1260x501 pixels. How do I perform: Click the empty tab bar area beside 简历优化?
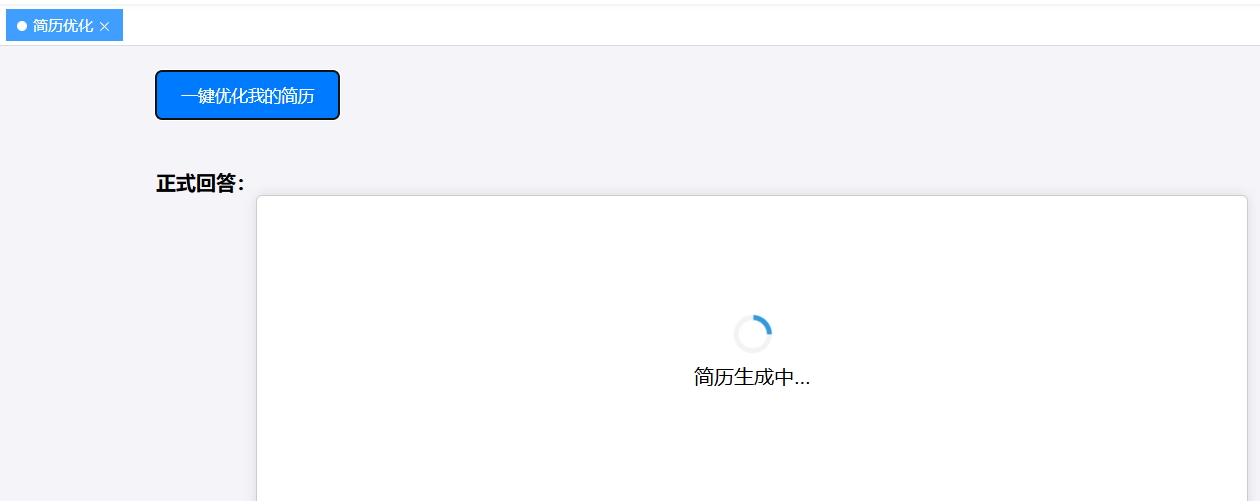(690, 25)
